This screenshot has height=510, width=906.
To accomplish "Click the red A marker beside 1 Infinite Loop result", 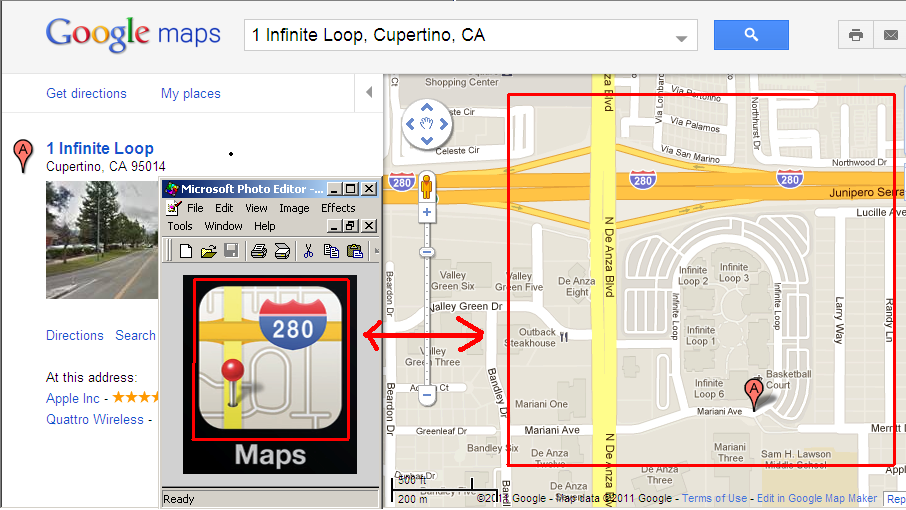I will (23, 155).
